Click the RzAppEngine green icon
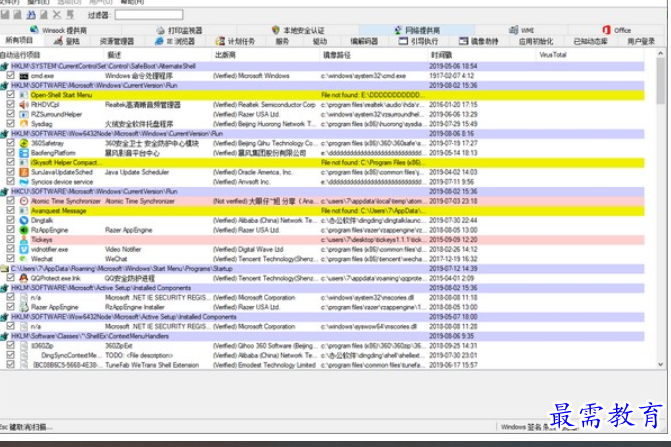The height and width of the screenshot is (447, 671). (24, 230)
